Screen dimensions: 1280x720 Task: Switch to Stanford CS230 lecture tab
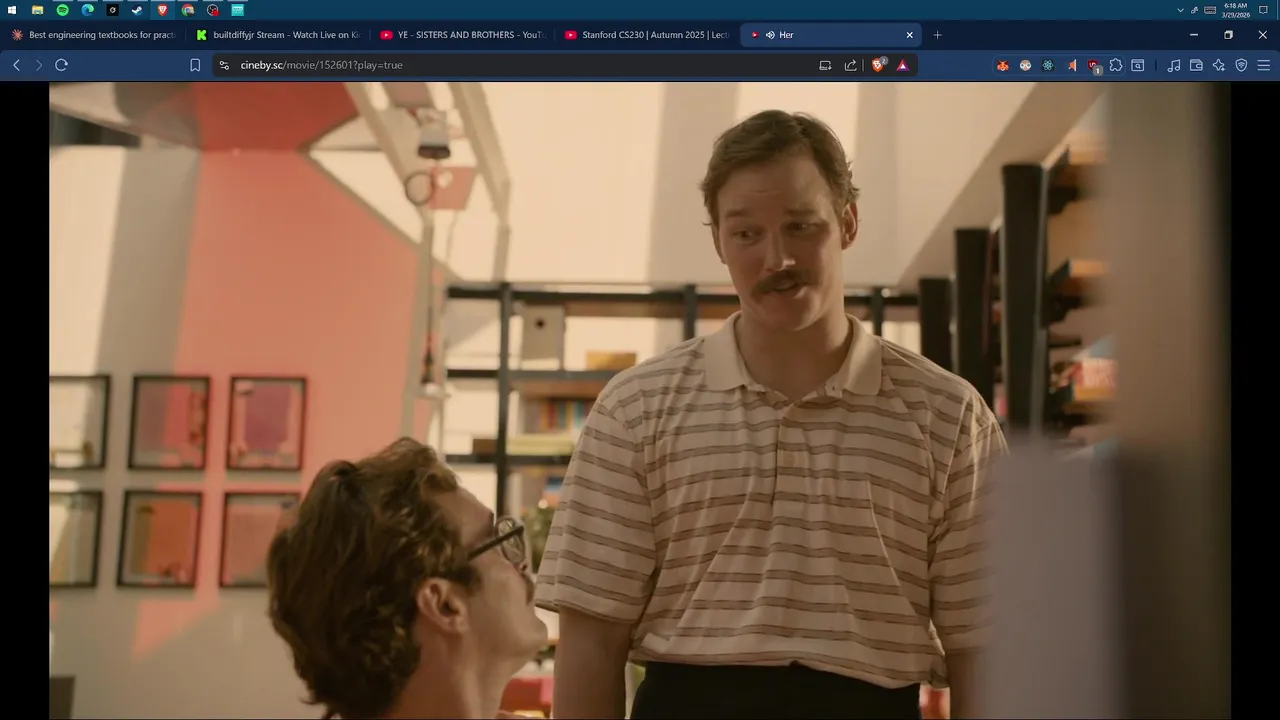pyautogui.click(x=645, y=35)
